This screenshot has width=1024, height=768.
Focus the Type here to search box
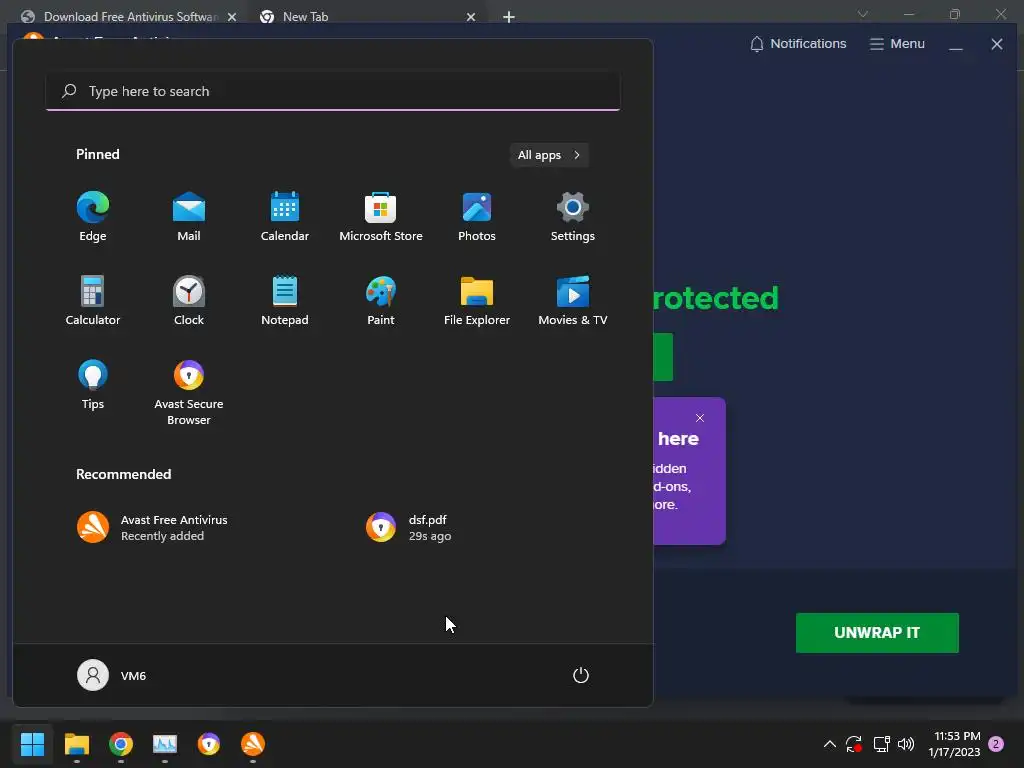click(x=333, y=91)
